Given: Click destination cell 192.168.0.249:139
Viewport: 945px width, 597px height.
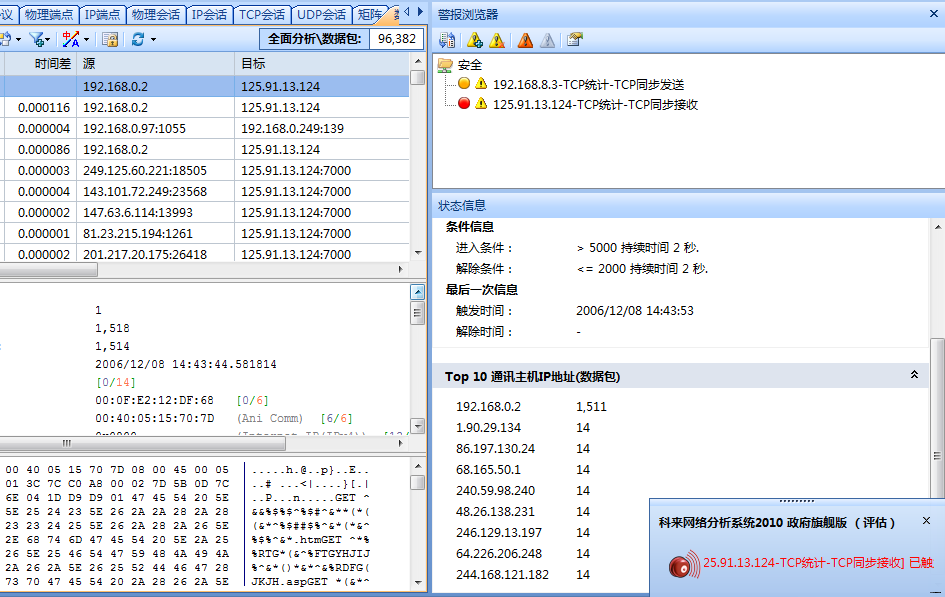Looking at the screenshot, I should click(292, 129).
